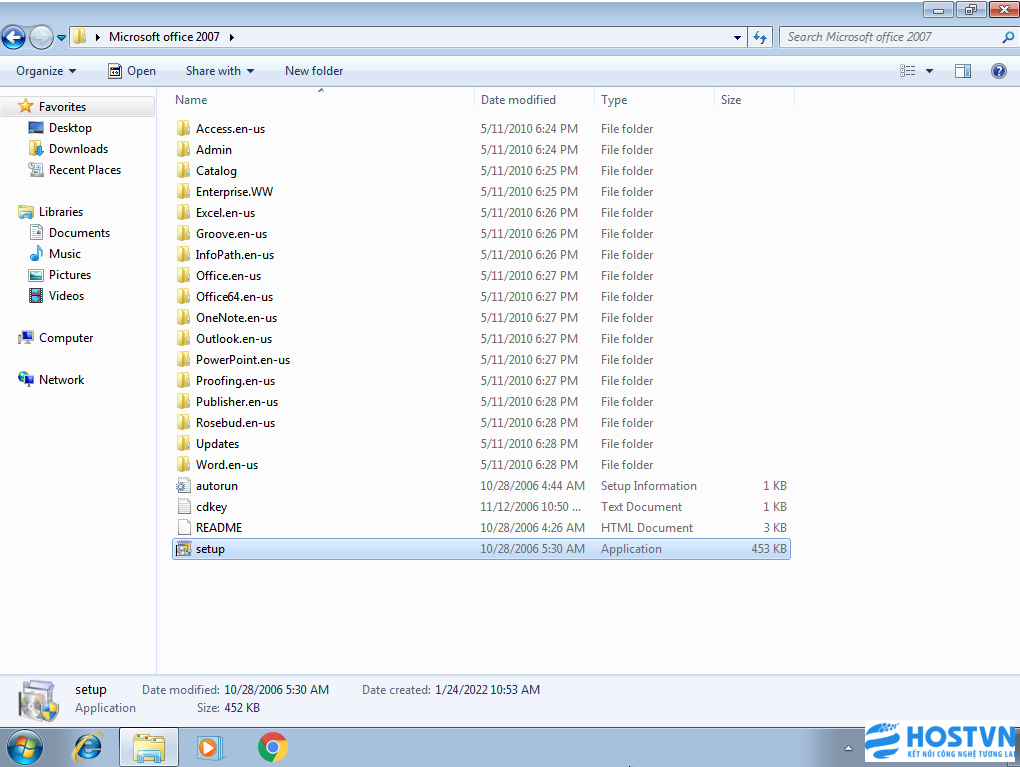Select the Updates folder name
The height and width of the screenshot is (767, 1020).
click(x=217, y=444)
